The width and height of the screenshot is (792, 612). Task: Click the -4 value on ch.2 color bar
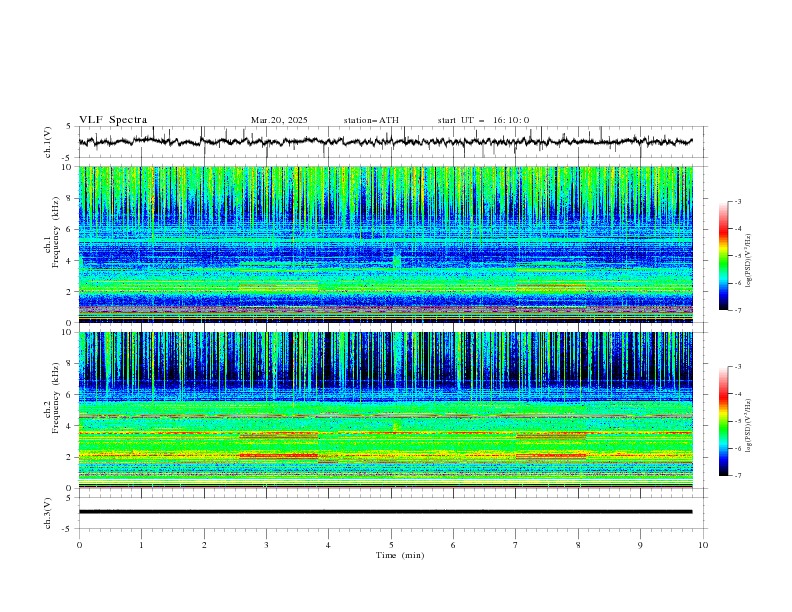click(x=738, y=394)
